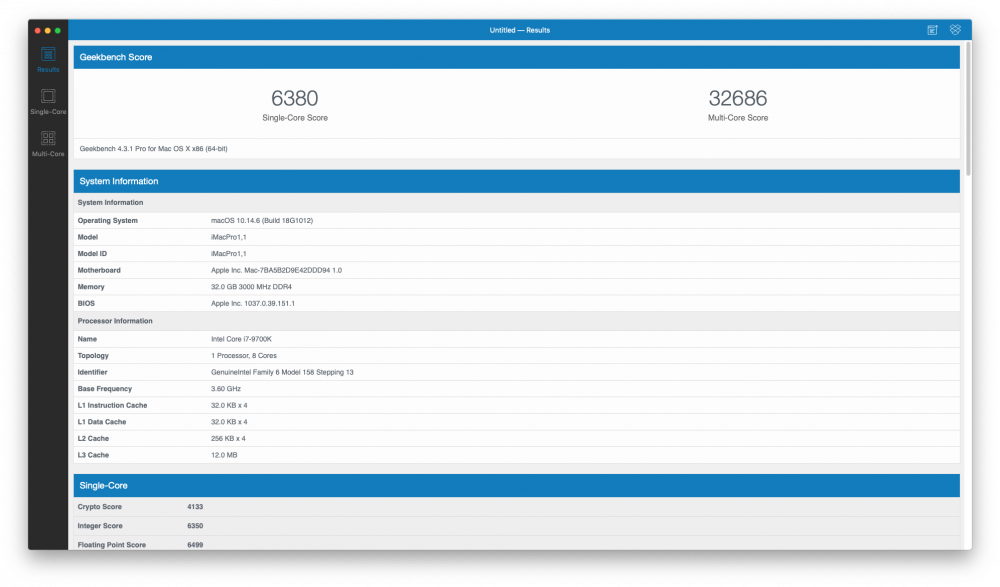Switch to Multi-Core sidebar view
The width and height of the screenshot is (1000, 587).
tap(48, 144)
